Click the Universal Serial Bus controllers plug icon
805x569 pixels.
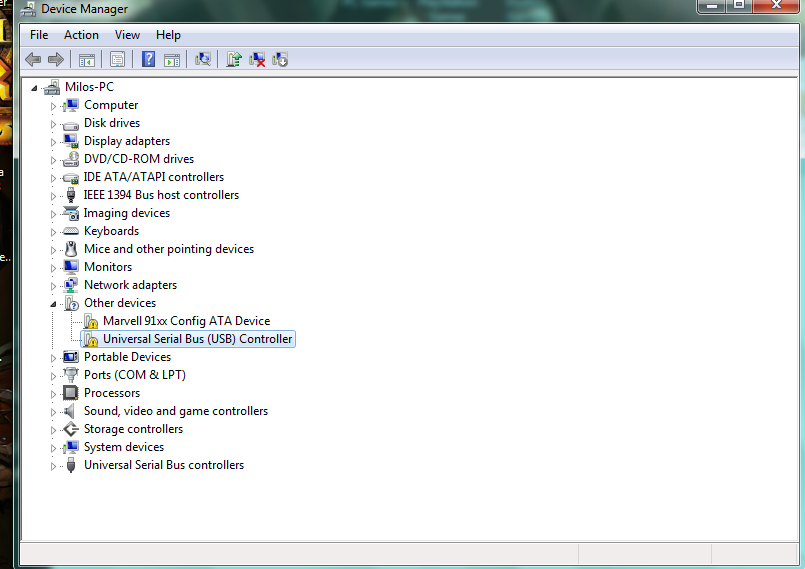(x=71, y=465)
